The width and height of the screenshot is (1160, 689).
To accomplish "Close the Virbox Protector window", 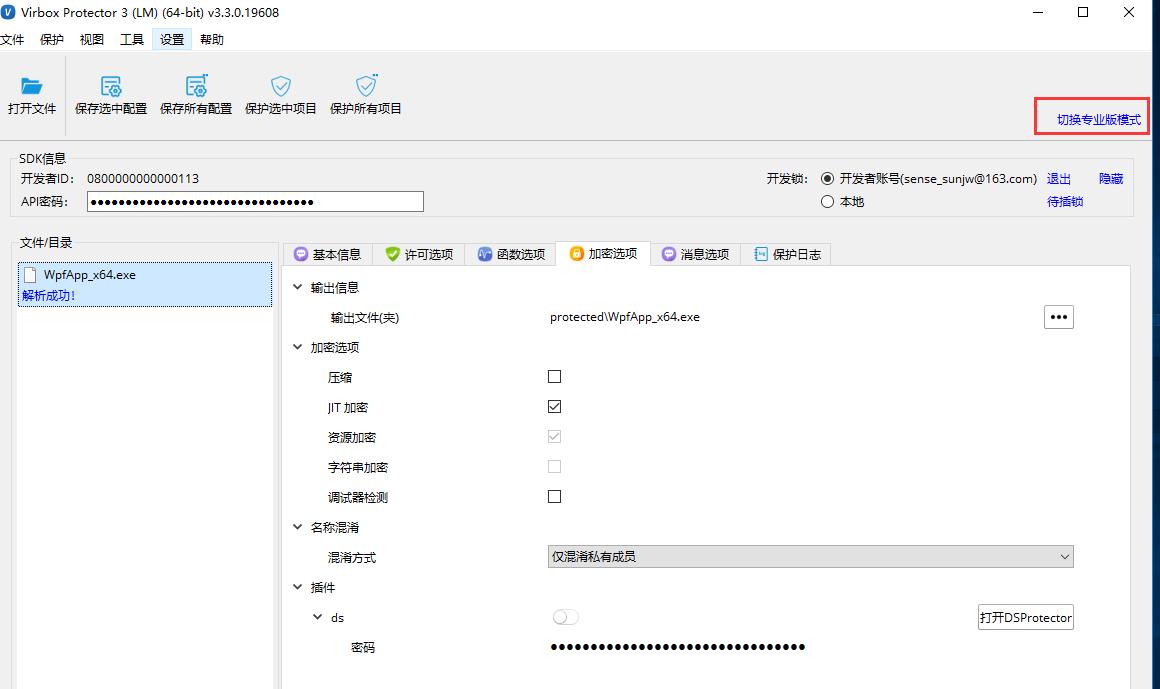I will pyautogui.click(x=1129, y=13).
